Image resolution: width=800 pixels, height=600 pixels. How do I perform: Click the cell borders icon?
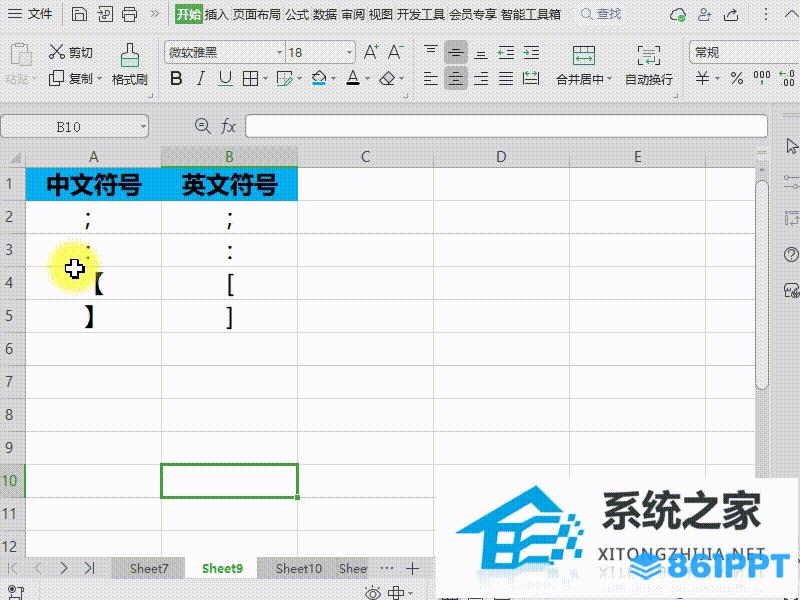tap(251, 79)
